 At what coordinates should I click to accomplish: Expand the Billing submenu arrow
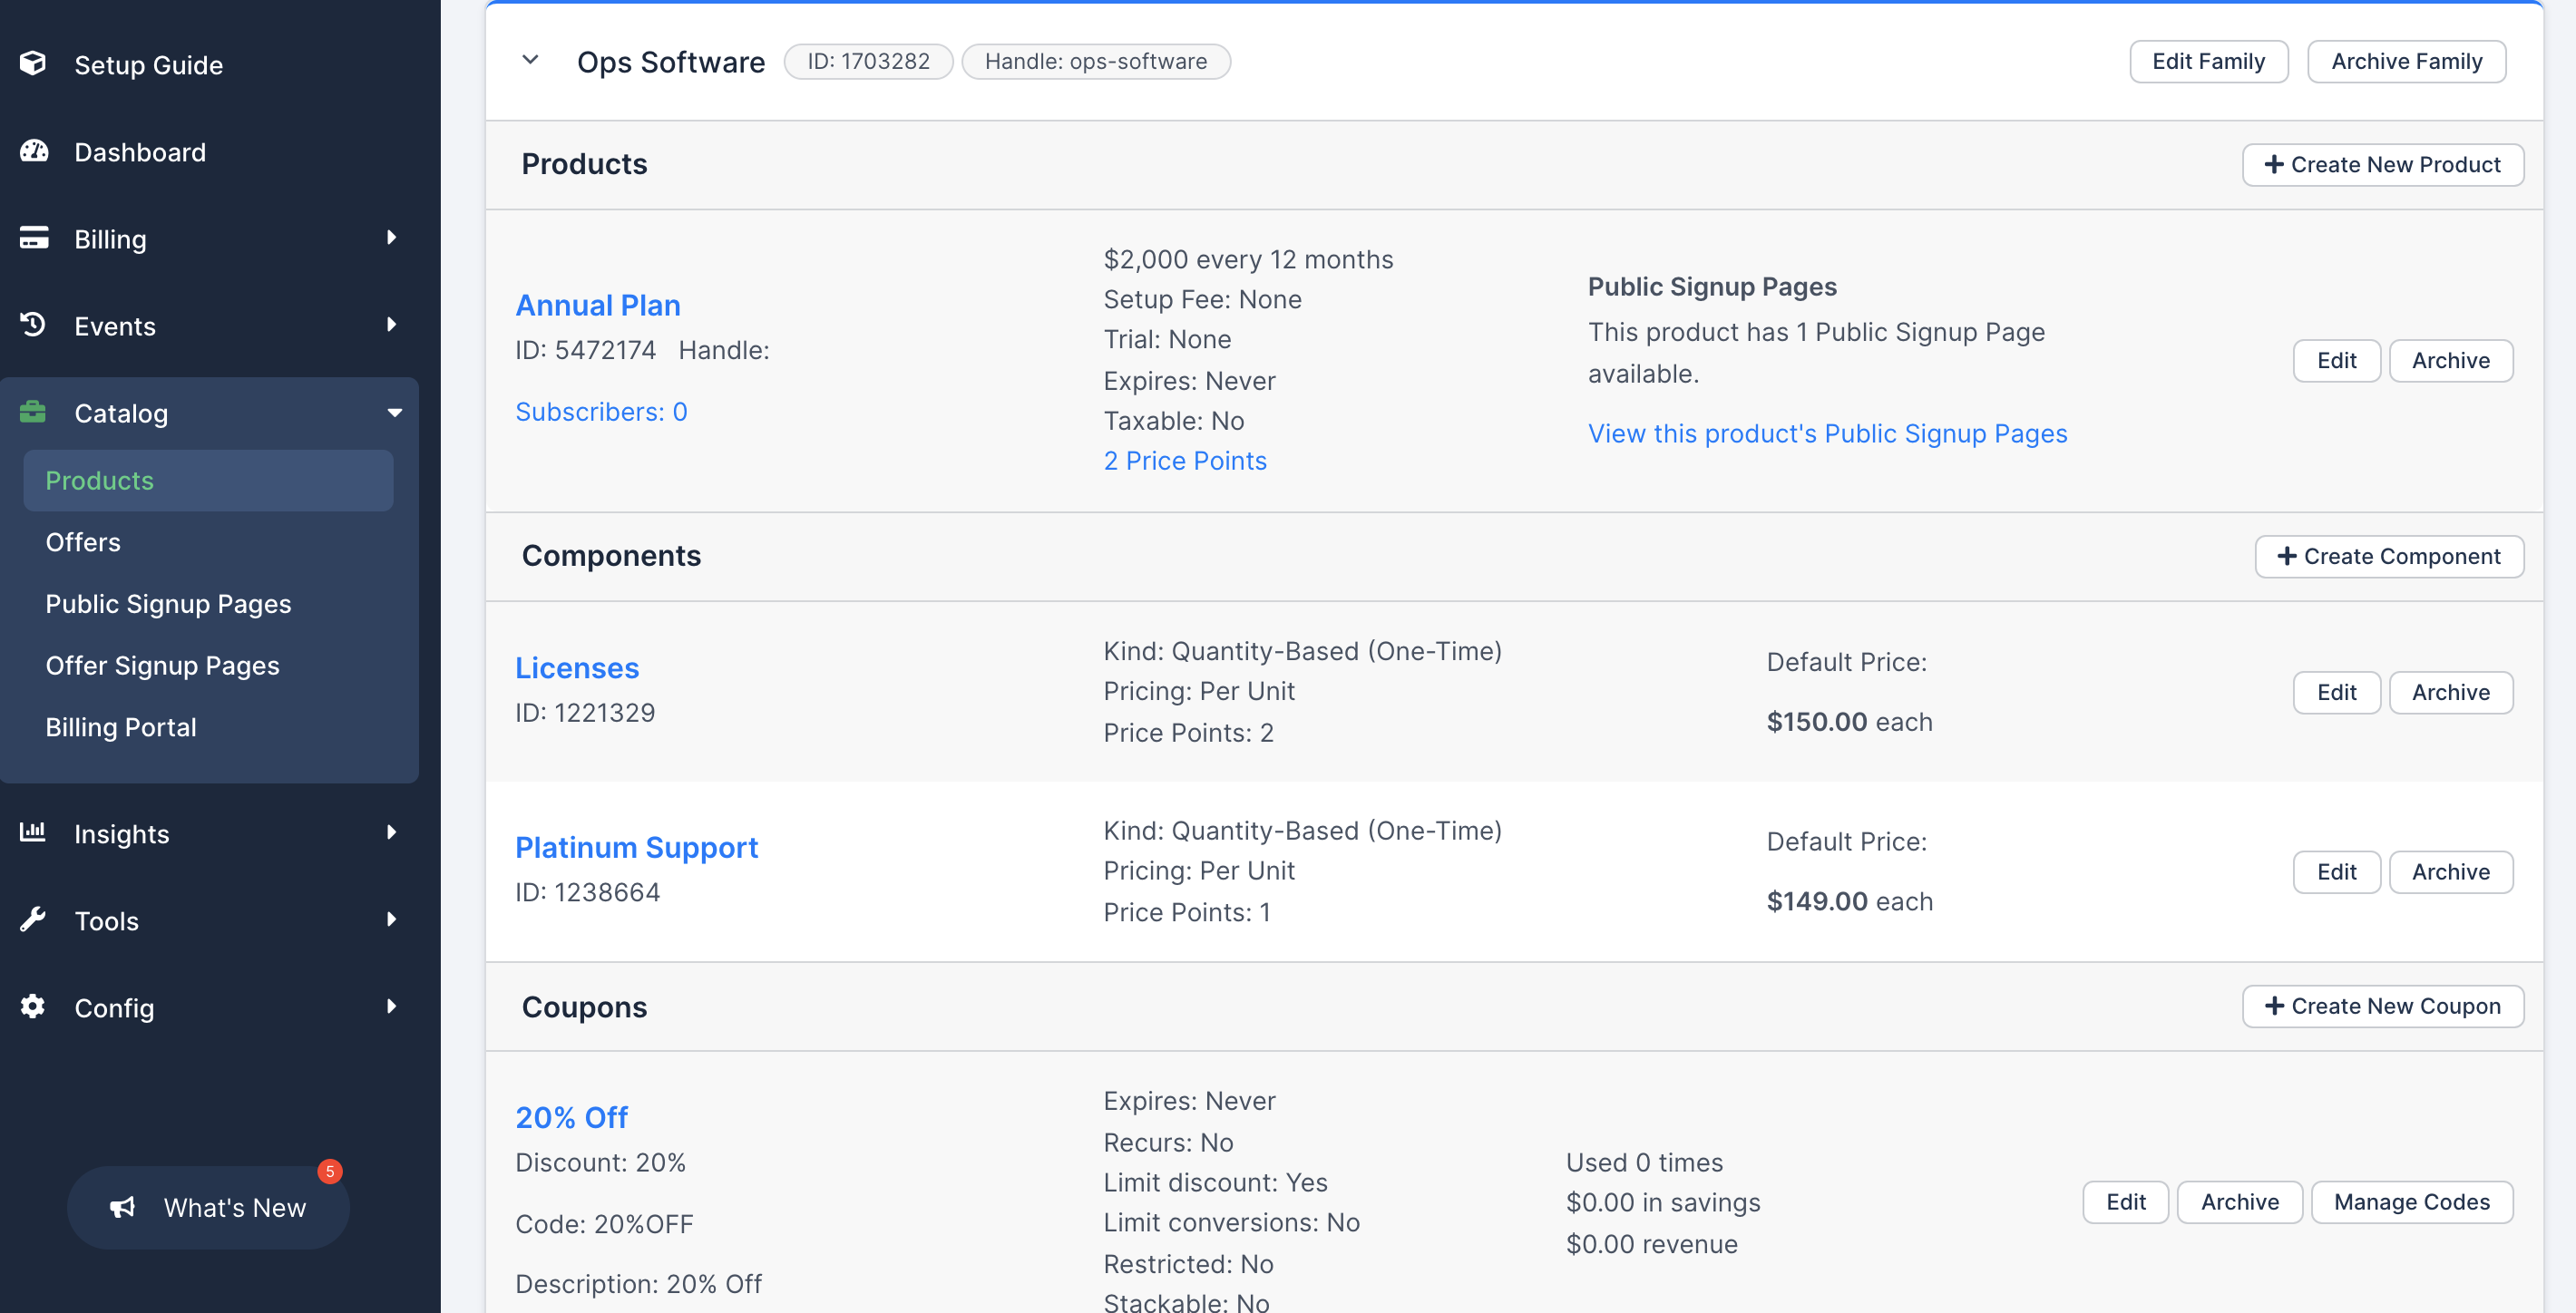coord(391,238)
